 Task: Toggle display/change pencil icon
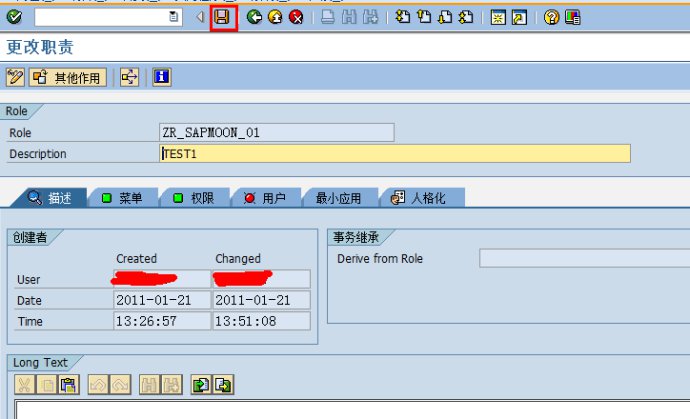tap(15, 77)
